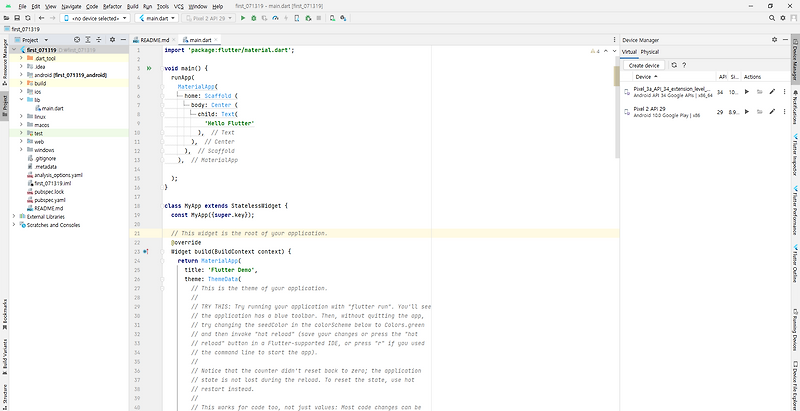
Task: Show Pixel 2 API 29 files on disk
Action: pyautogui.click(x=758, y=113)
